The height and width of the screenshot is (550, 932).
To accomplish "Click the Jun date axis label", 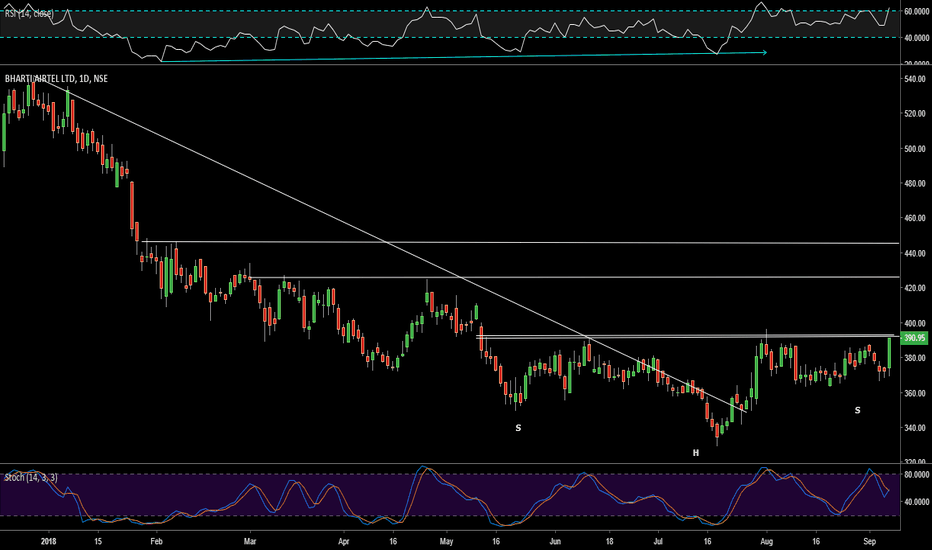I will (555, 542).
